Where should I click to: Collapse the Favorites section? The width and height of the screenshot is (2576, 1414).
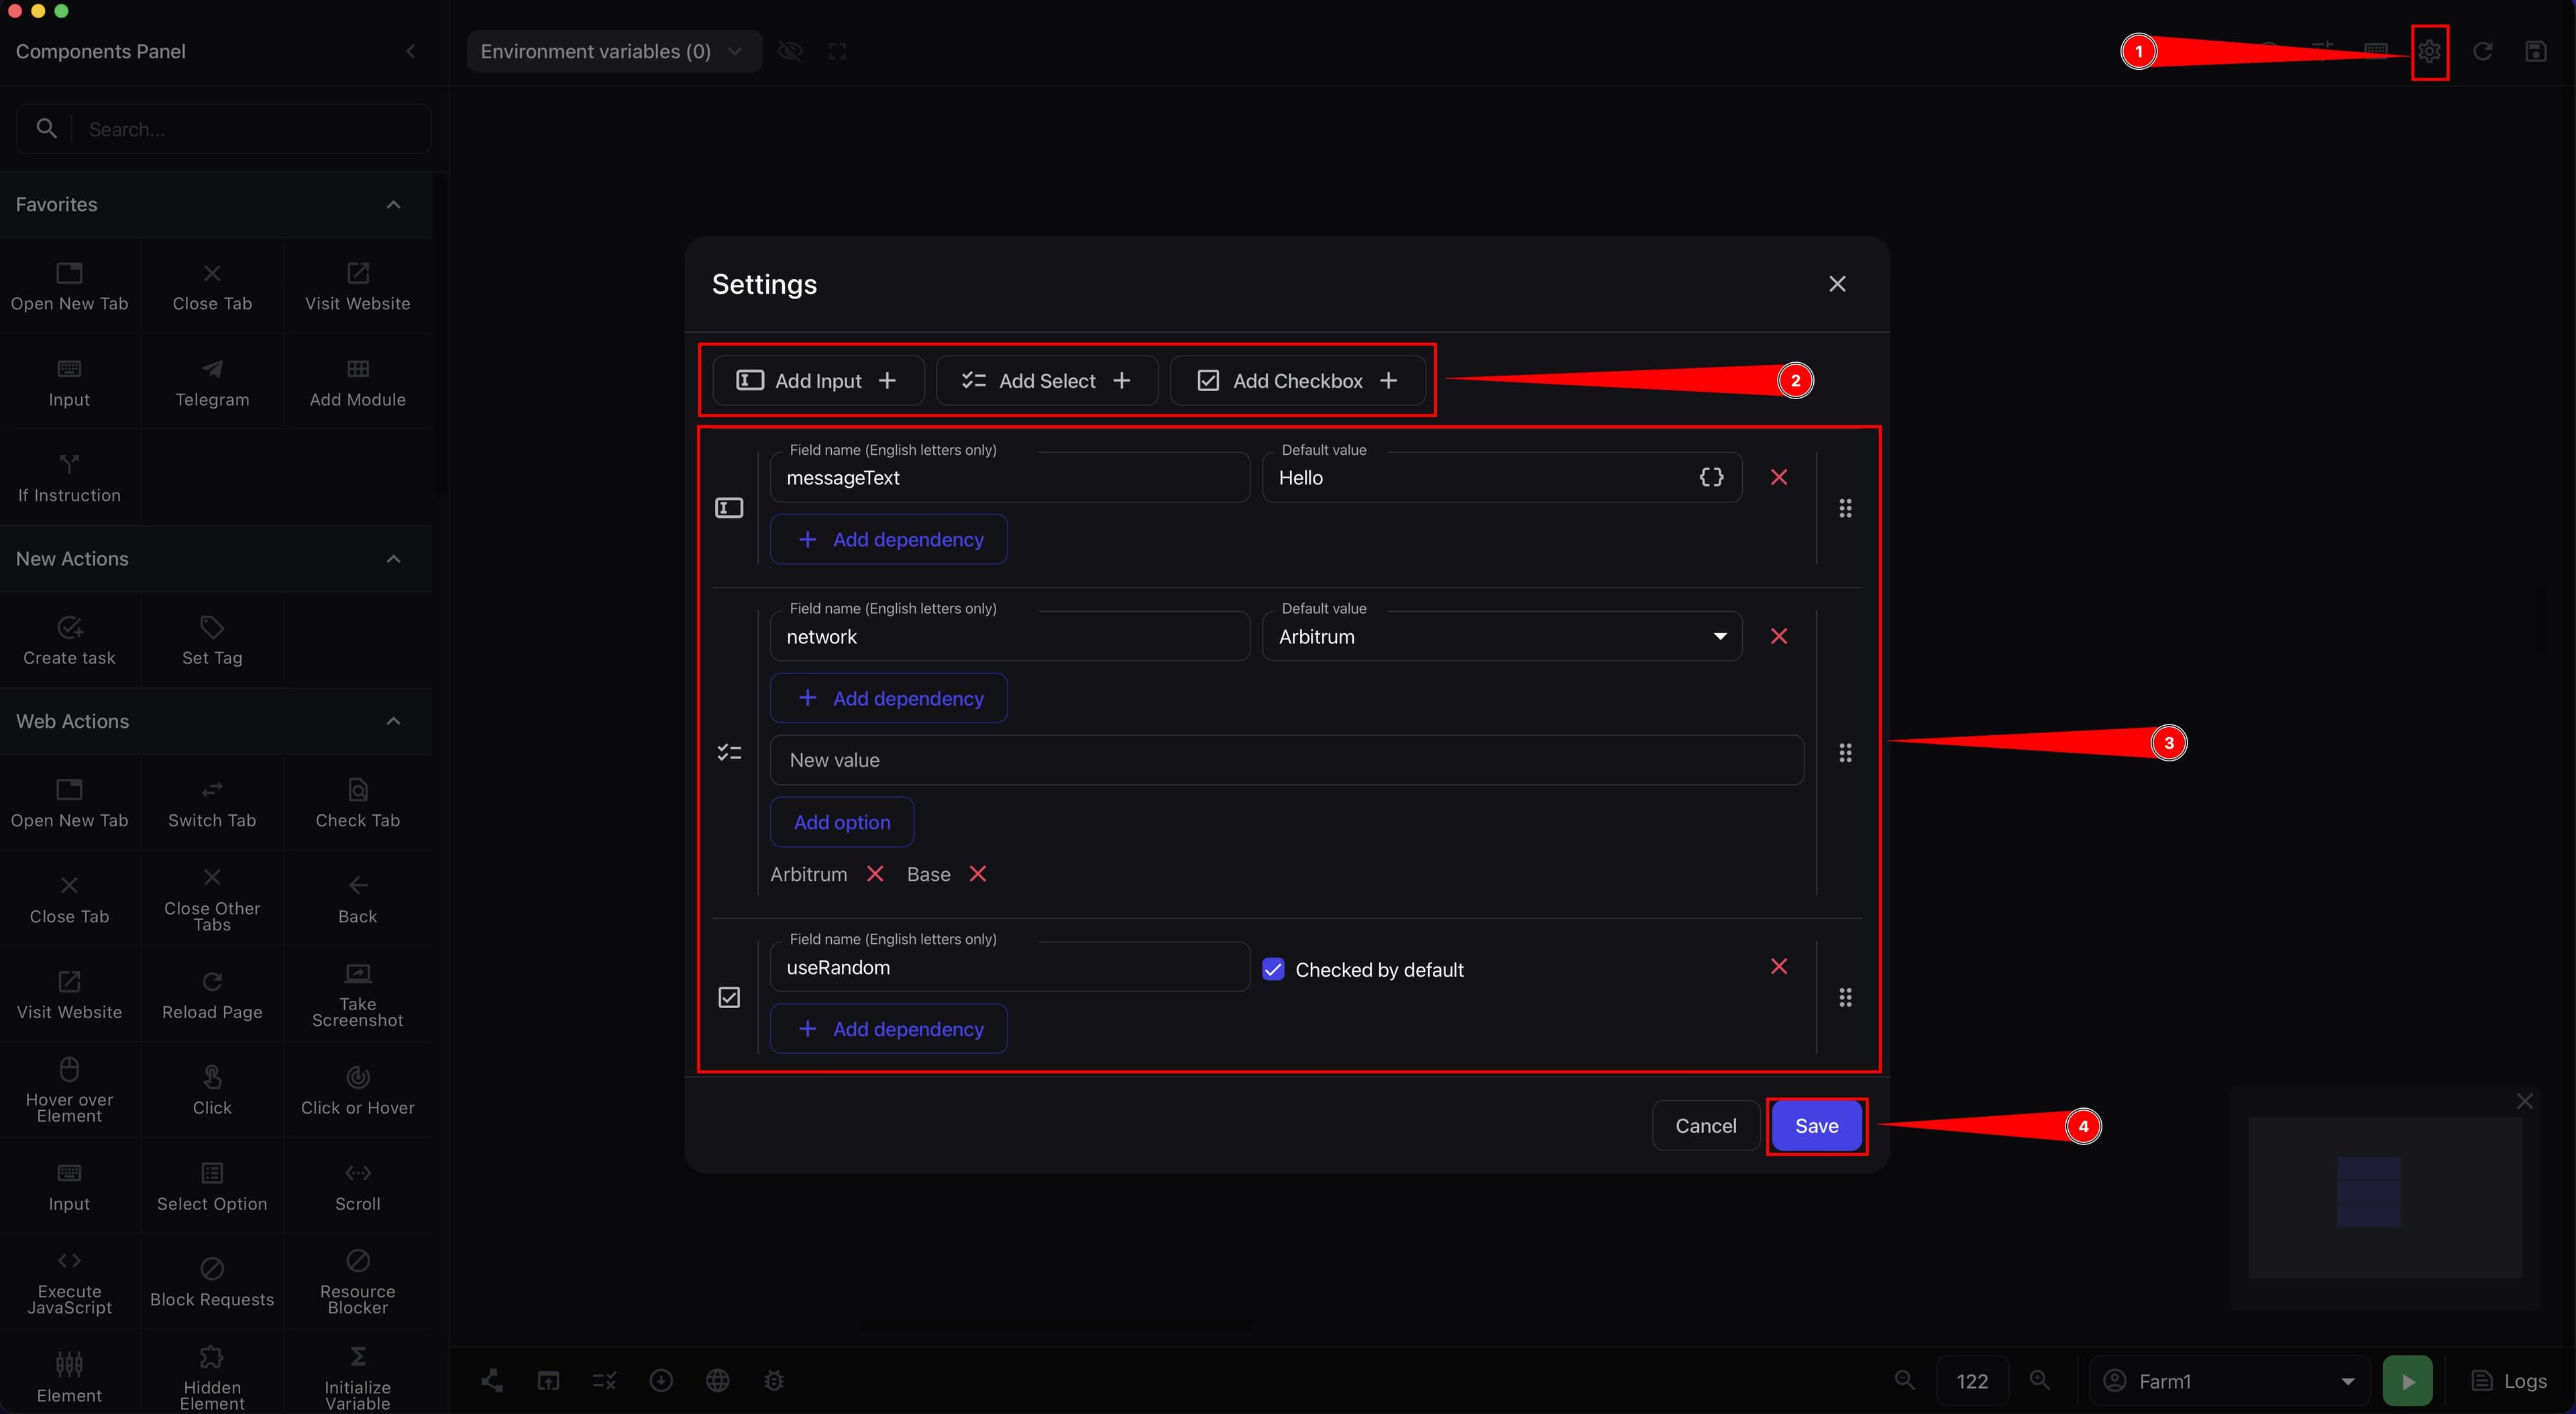393,205
